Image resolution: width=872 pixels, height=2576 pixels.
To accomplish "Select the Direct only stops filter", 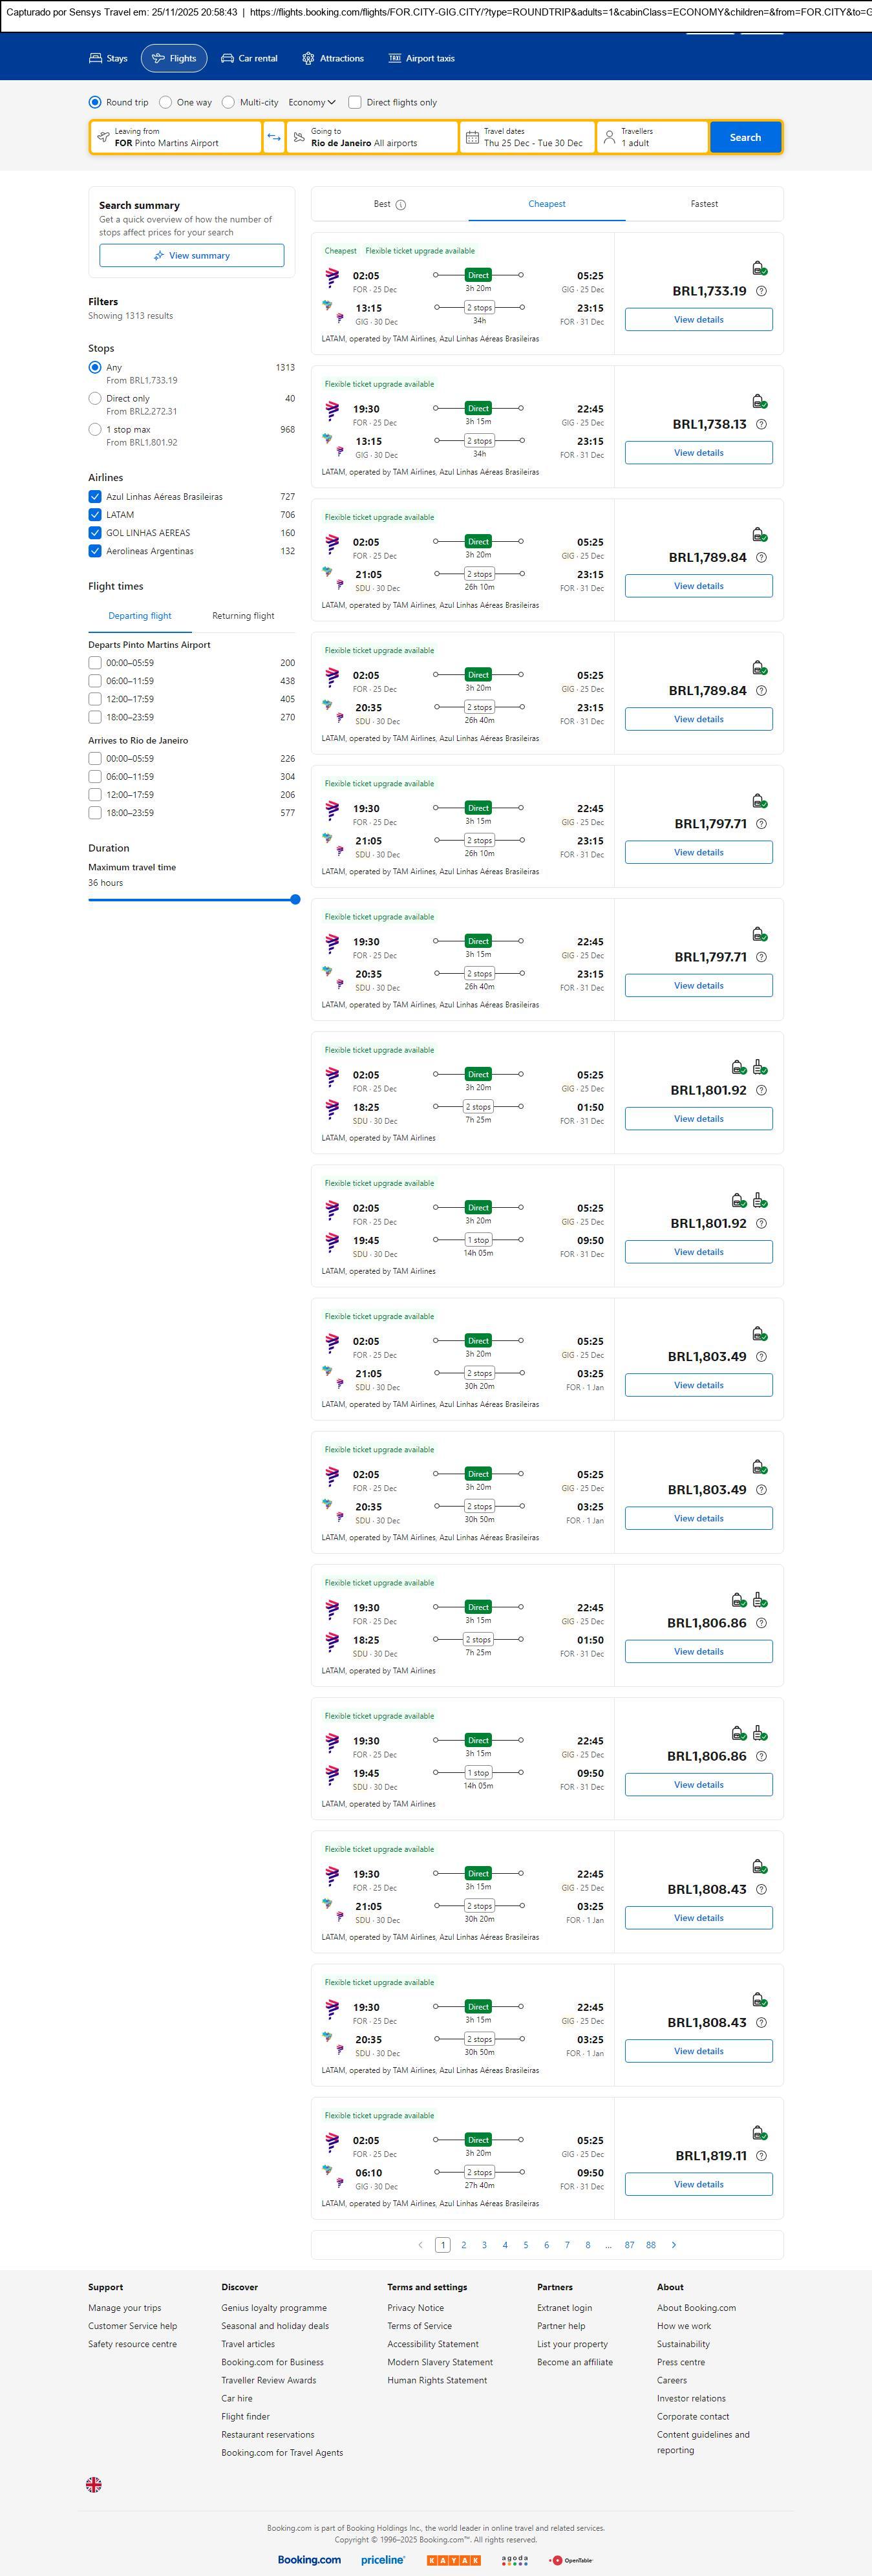I will coord(95,398).
